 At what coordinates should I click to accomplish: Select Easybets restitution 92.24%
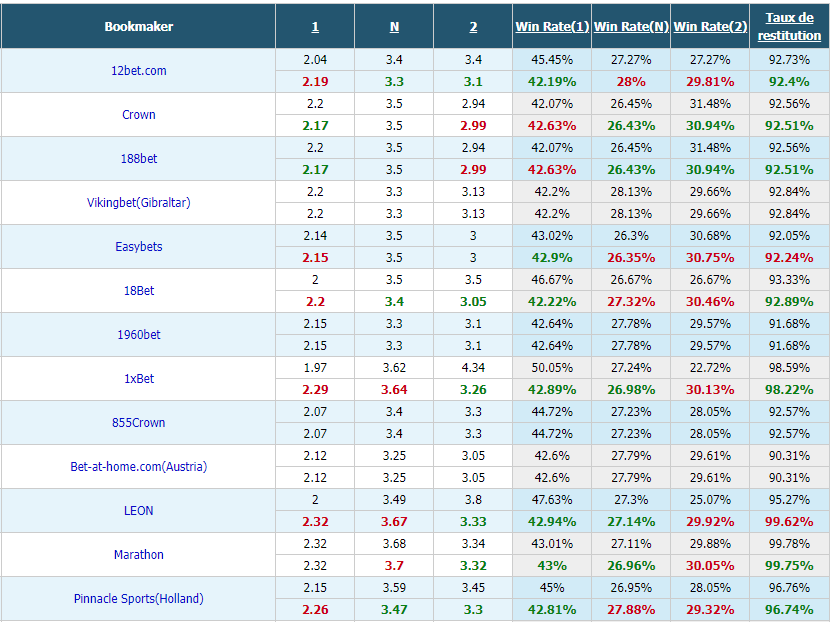789,257
